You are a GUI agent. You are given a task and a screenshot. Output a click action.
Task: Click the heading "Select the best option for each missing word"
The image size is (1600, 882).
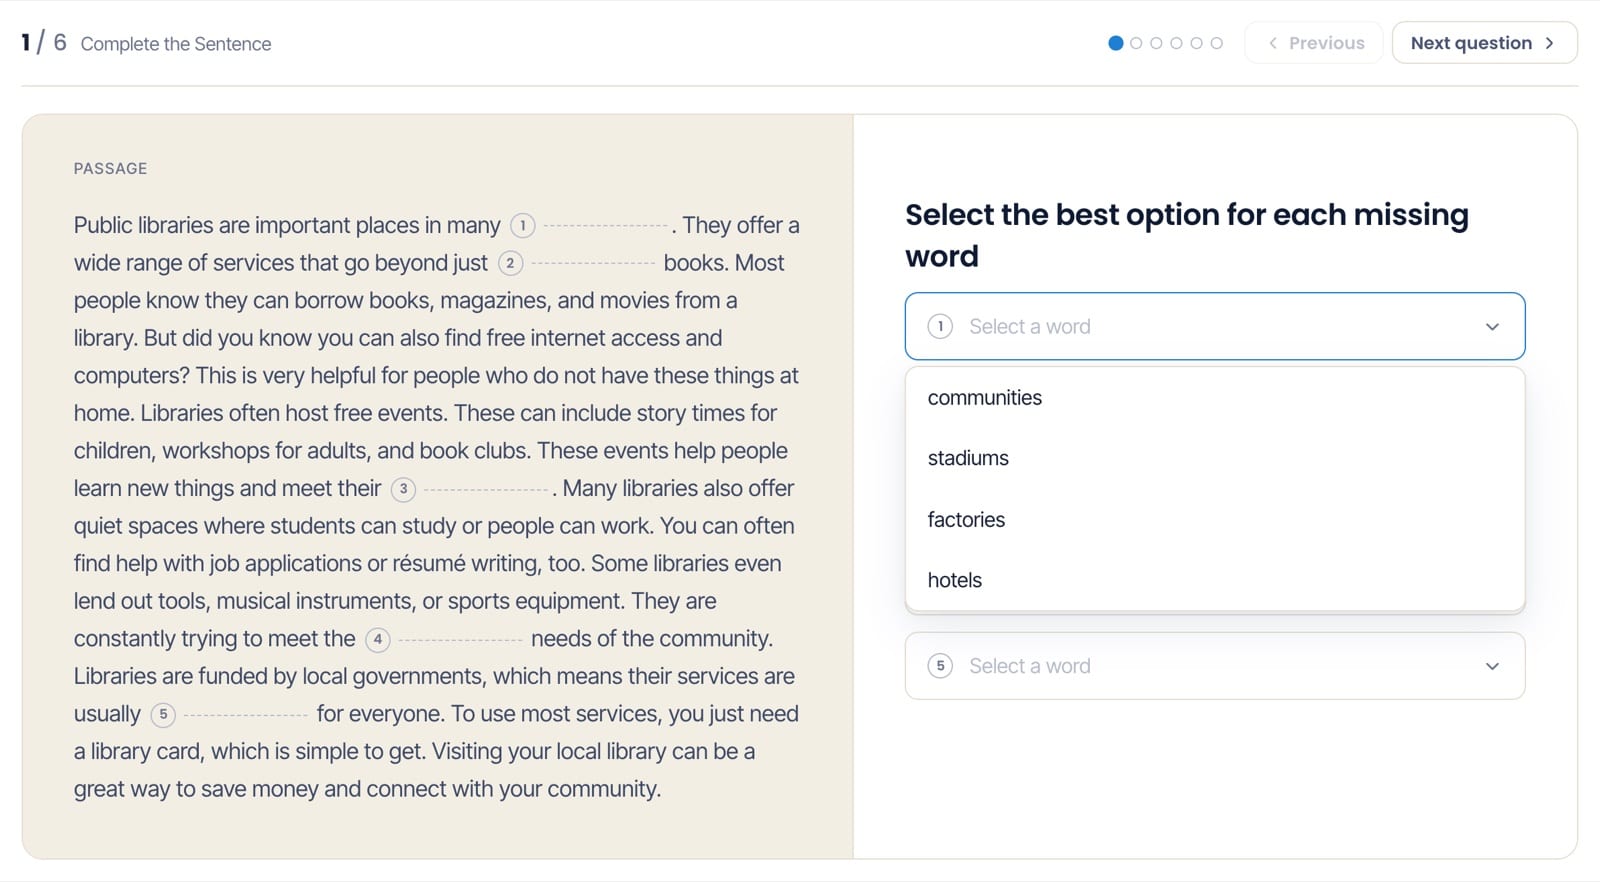point(1187,235)
